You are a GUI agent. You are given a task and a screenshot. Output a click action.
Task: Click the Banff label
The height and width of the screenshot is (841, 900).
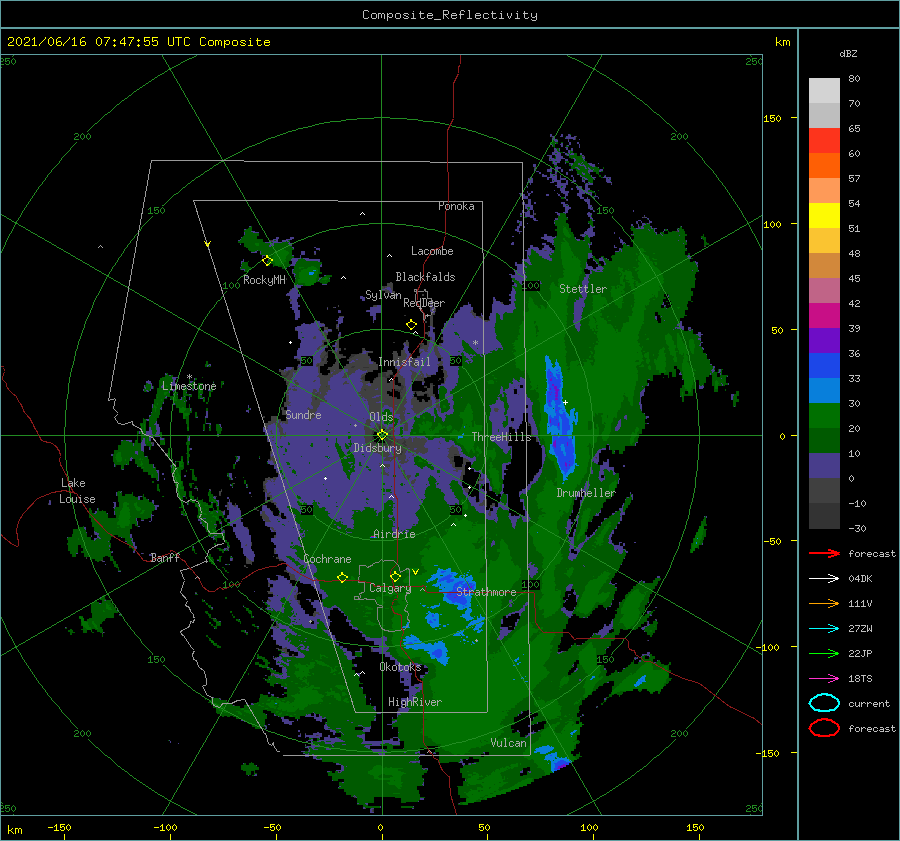pos(165,557)
